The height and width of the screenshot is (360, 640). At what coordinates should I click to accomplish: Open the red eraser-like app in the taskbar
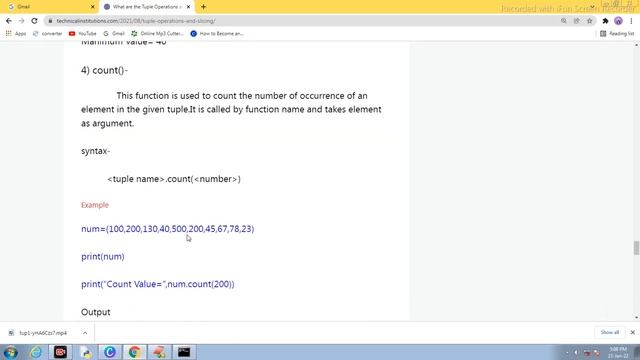coord(159,352)
